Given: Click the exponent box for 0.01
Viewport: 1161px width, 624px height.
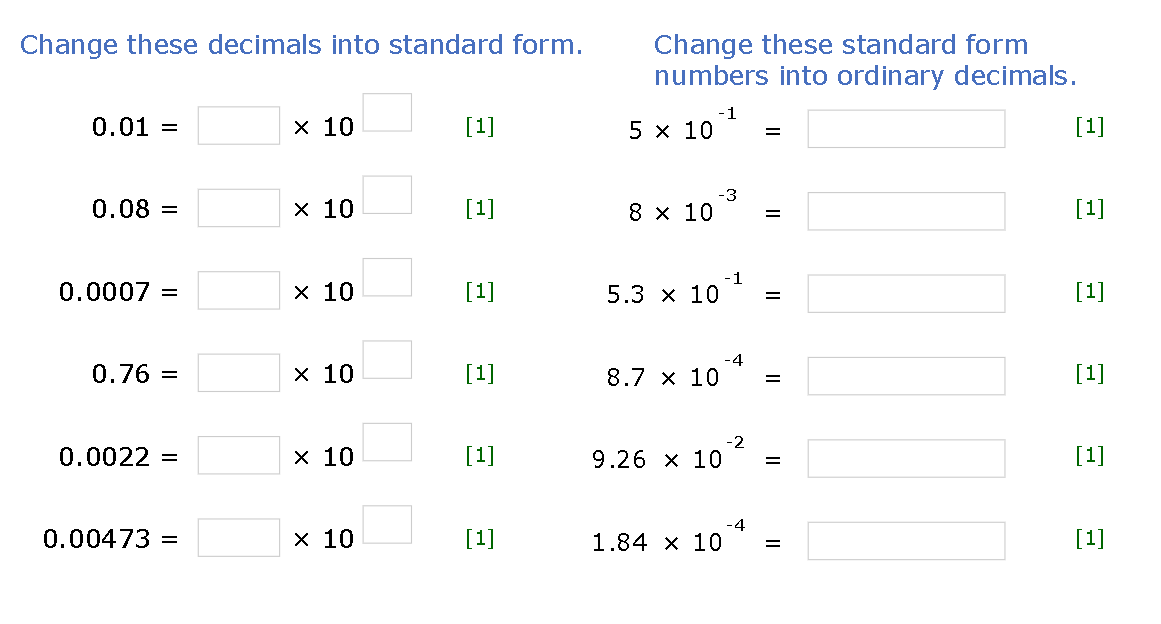Looking at the screenshot, I should tap(387, 112).
